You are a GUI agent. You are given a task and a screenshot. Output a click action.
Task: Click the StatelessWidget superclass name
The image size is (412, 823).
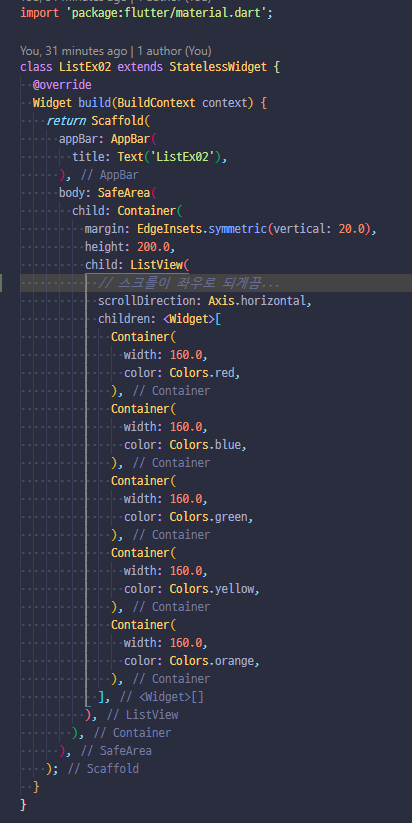coord(218,67)
